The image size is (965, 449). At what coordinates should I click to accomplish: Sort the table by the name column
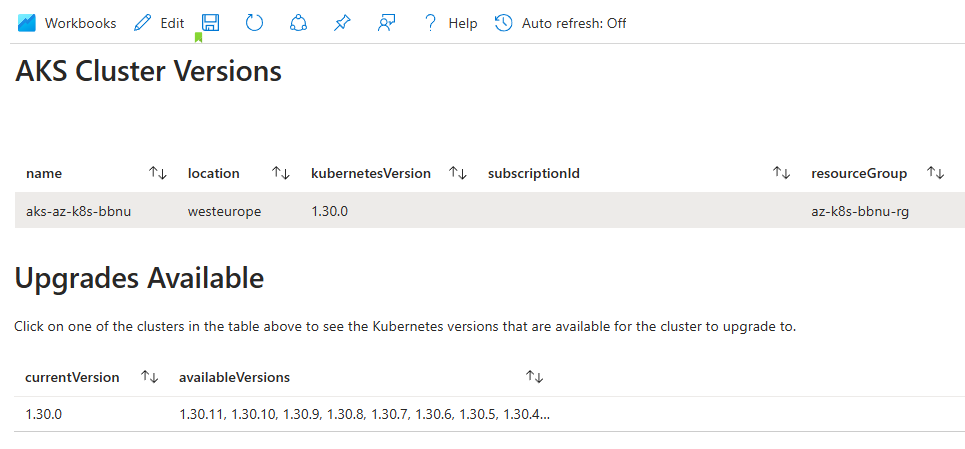point(158,173)
